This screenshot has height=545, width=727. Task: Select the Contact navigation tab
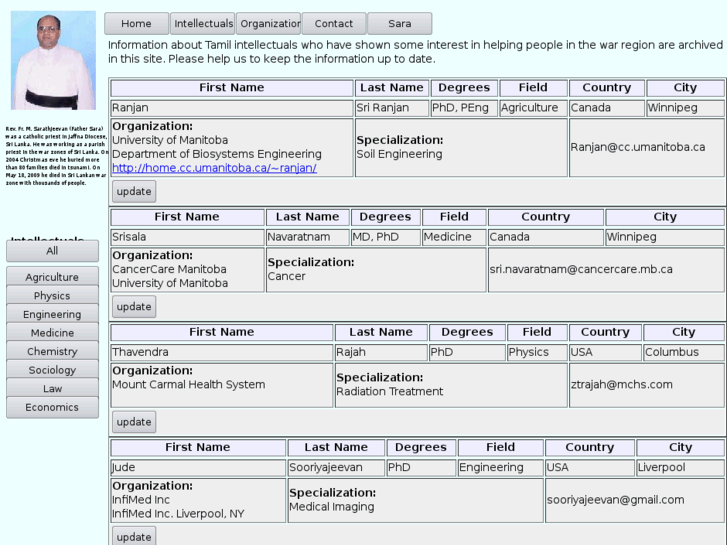click(x=334, y=24)
